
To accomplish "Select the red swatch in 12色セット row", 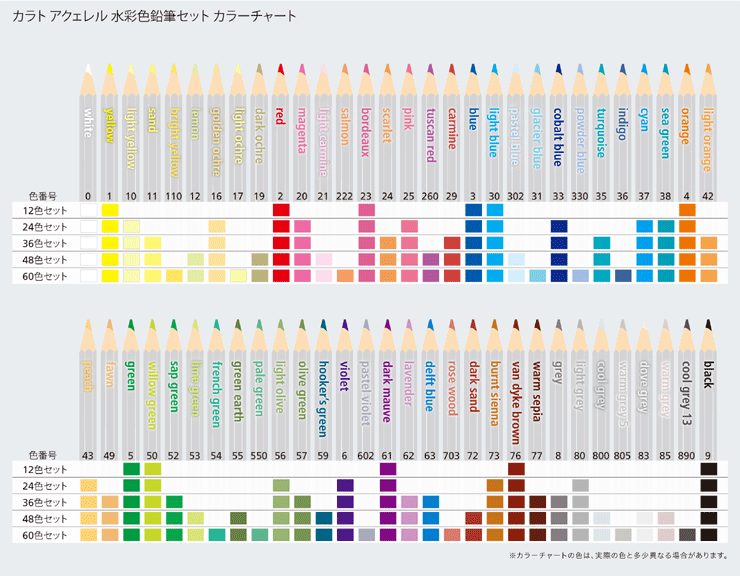I will [x=281, y=210].
